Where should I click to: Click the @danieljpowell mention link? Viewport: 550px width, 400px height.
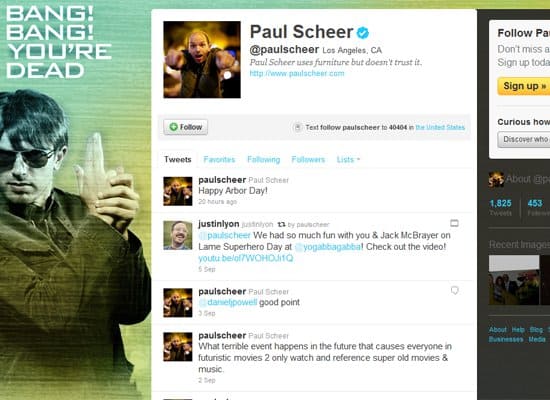228,302
